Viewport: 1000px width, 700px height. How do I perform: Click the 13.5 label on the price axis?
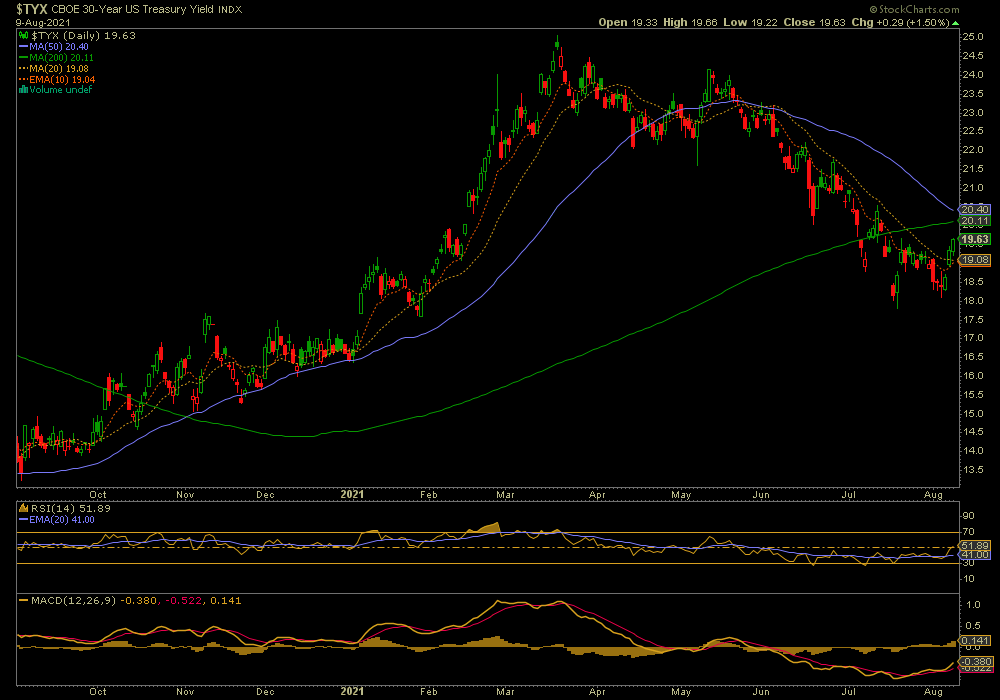tap(973, 470)
